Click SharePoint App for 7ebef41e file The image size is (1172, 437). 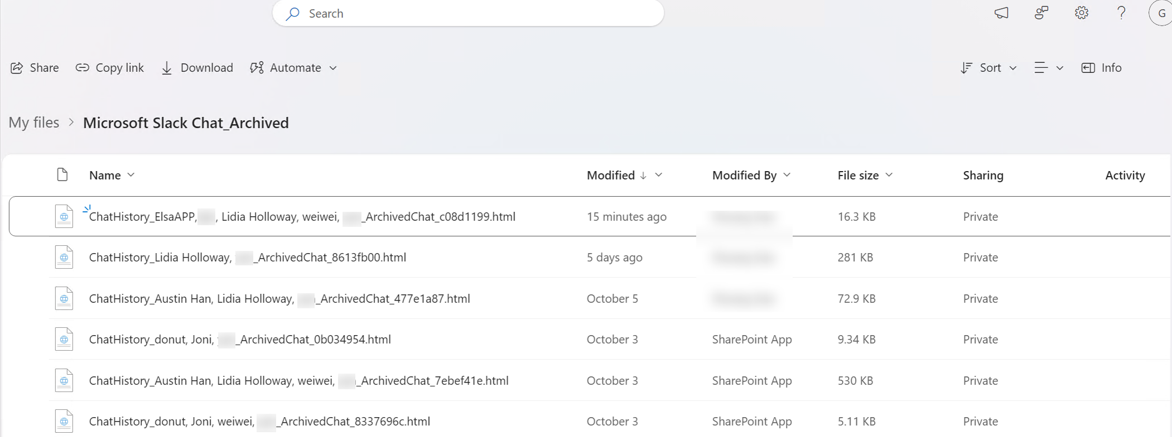coord(752,380)
